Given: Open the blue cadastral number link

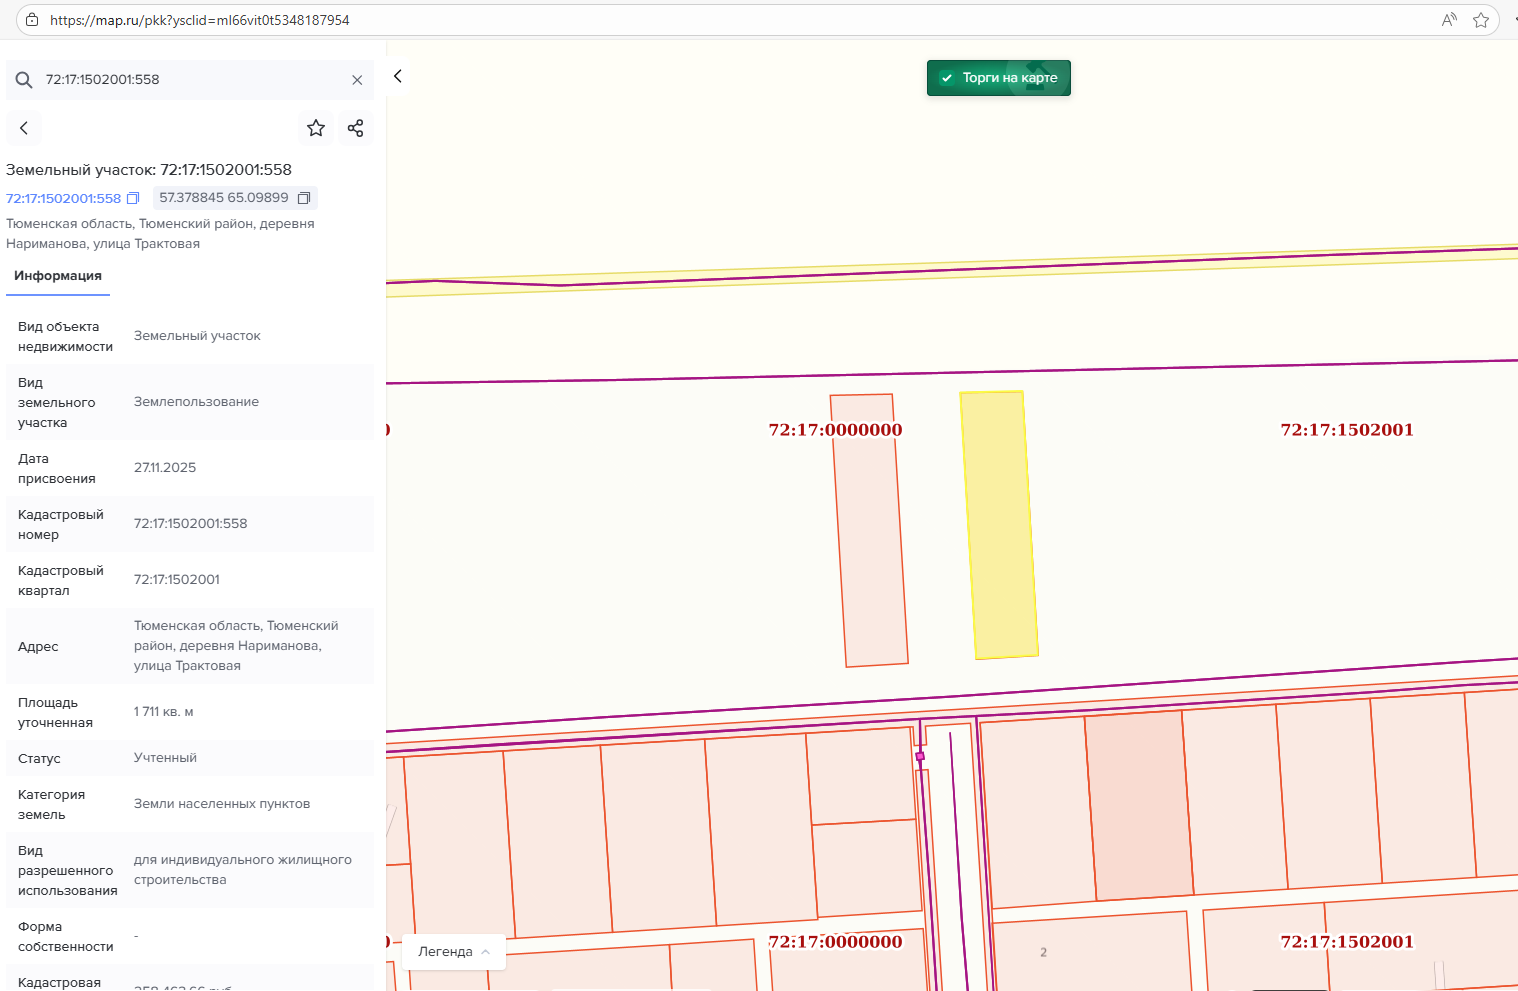Looking at the screenshot, I should (63, 199).
